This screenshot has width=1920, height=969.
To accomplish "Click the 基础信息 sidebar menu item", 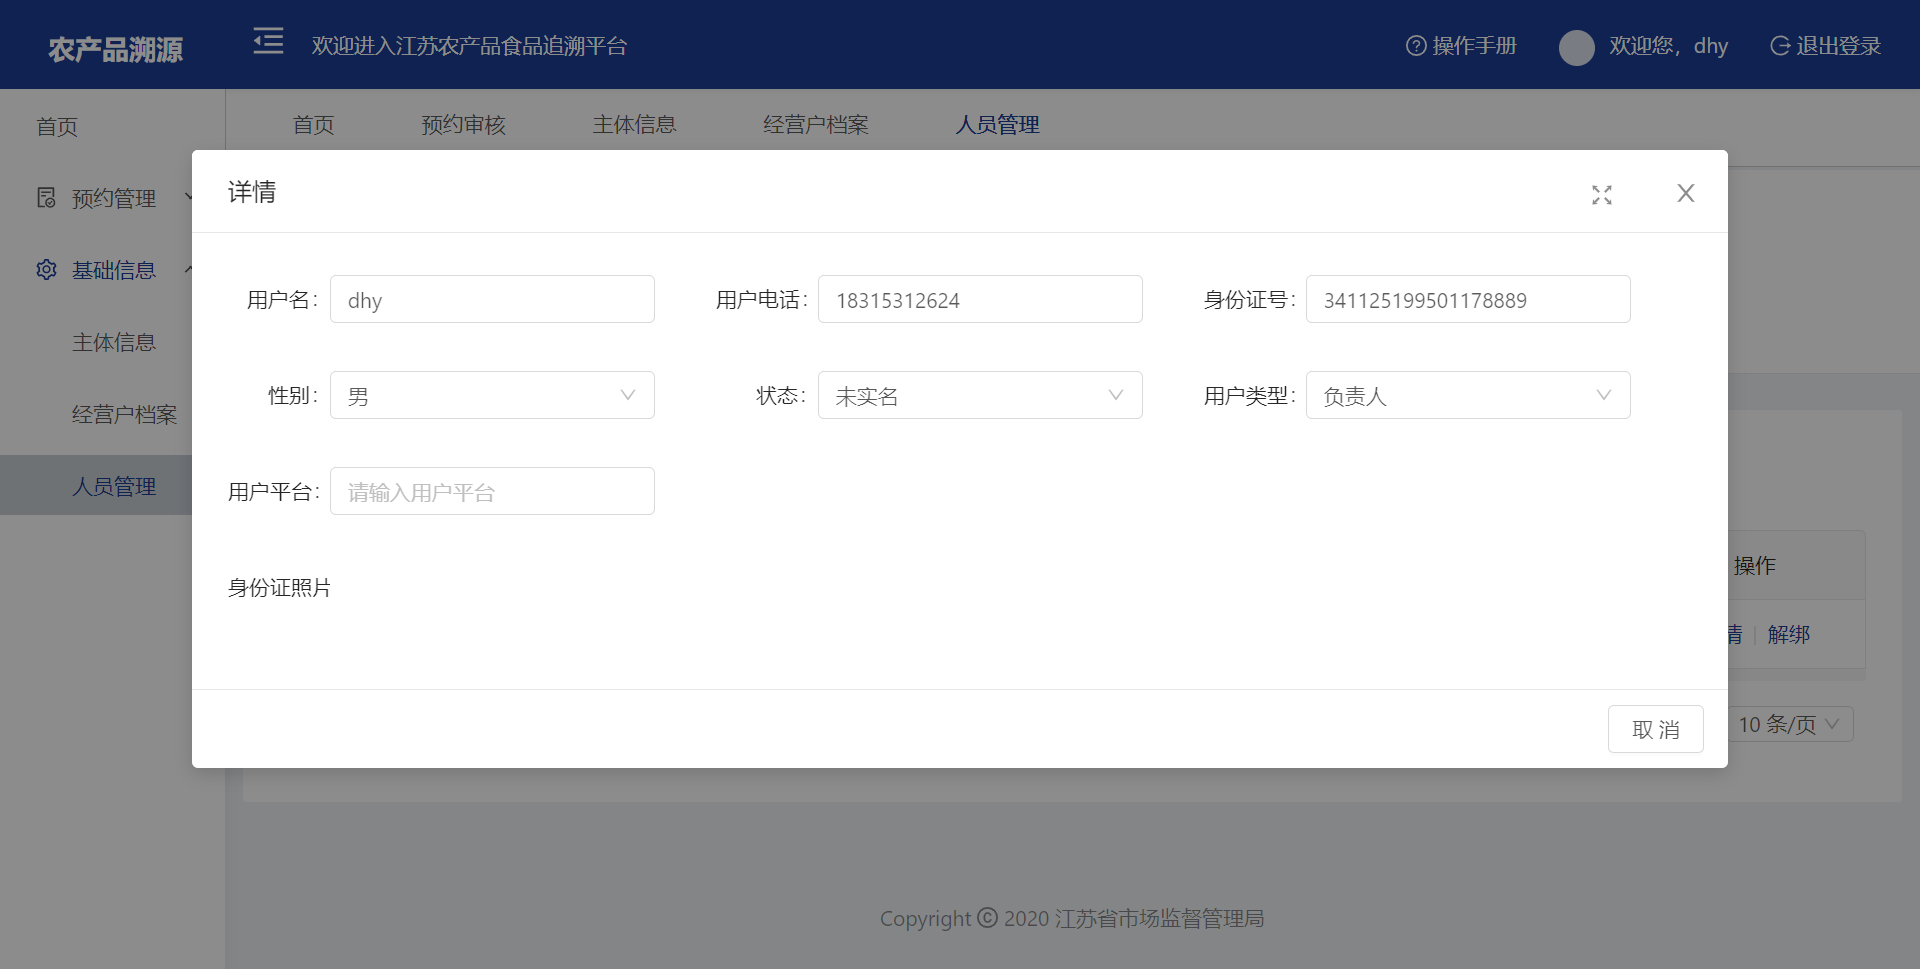I will pyautogui.click(x=113, y=270).
